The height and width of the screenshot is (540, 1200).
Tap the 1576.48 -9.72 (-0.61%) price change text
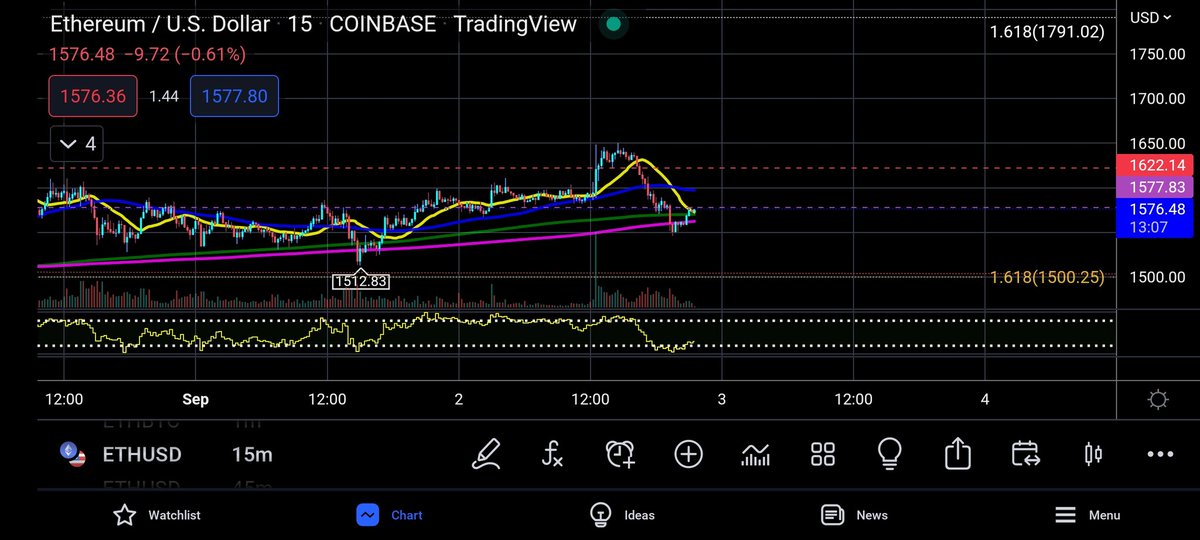(x=147, y=54)
